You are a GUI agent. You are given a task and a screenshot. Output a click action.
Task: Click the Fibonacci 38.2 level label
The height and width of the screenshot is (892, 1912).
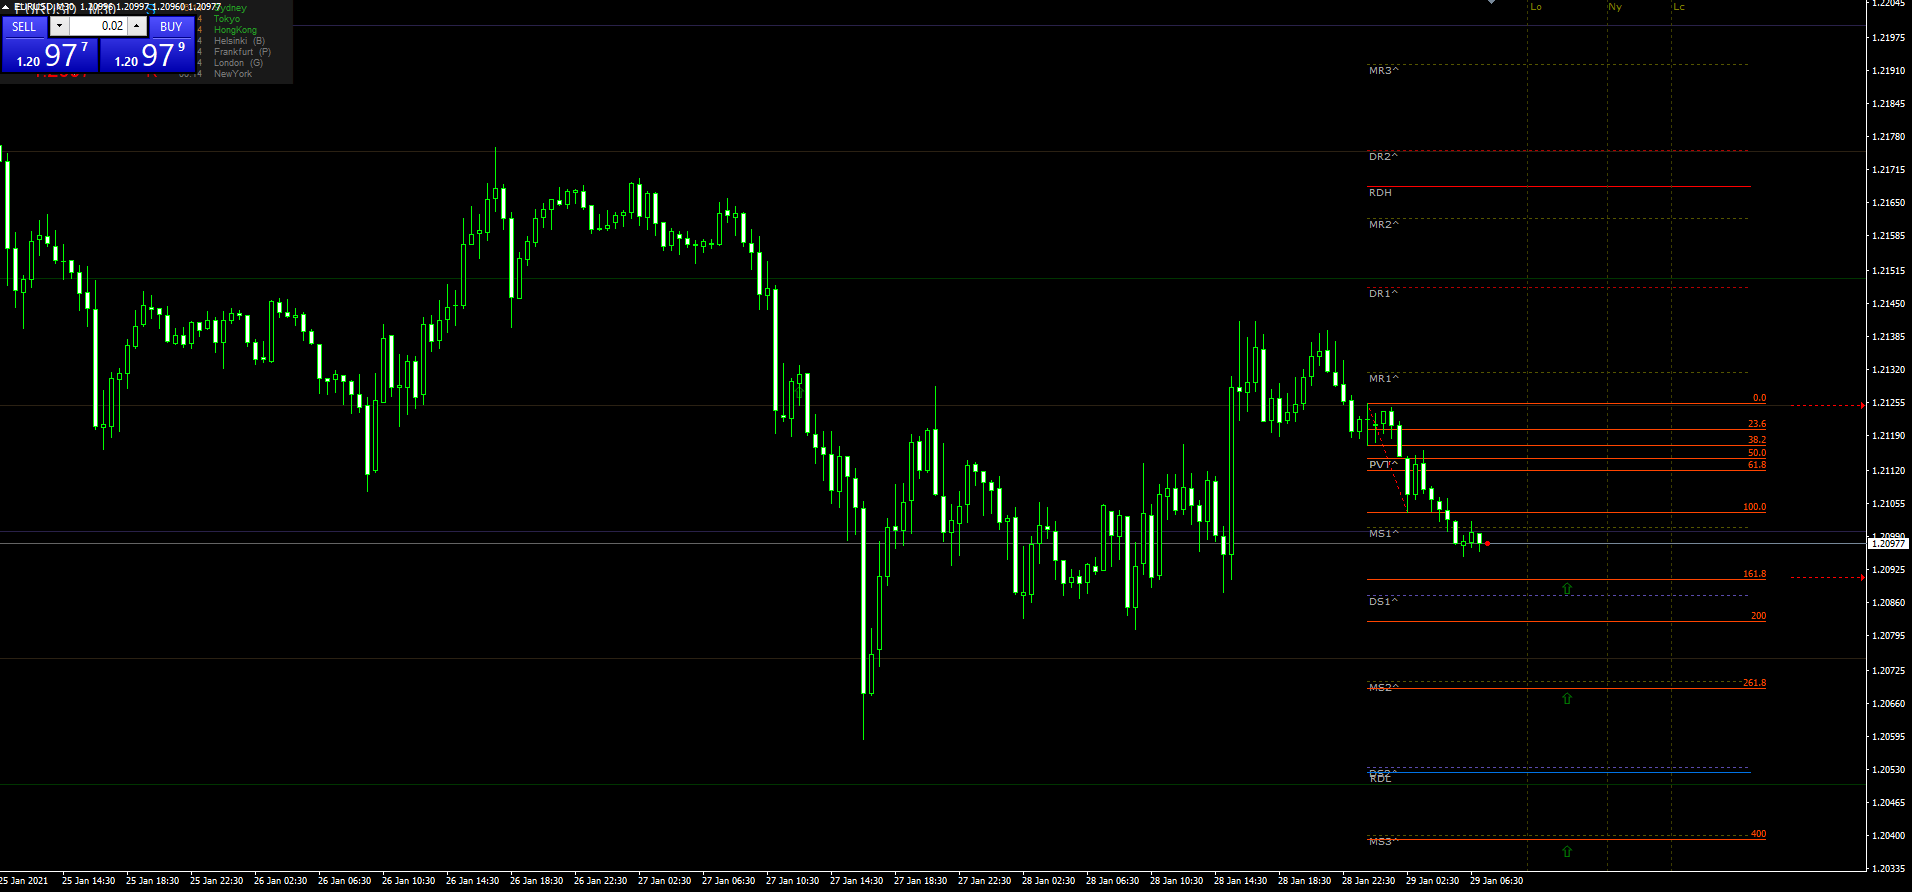1757,440
